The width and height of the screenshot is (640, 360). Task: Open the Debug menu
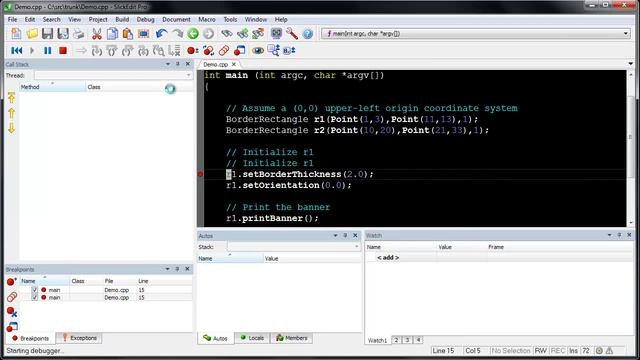pos(145,19)
